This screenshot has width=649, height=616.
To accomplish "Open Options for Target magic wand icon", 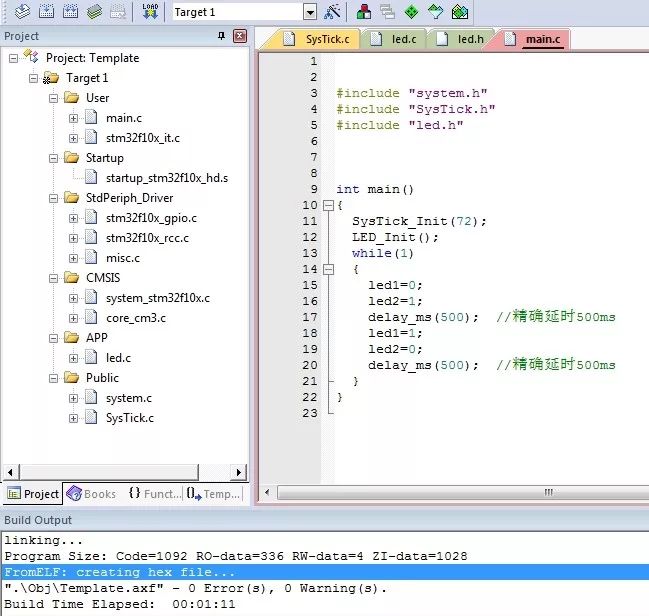I will (332, 12).
